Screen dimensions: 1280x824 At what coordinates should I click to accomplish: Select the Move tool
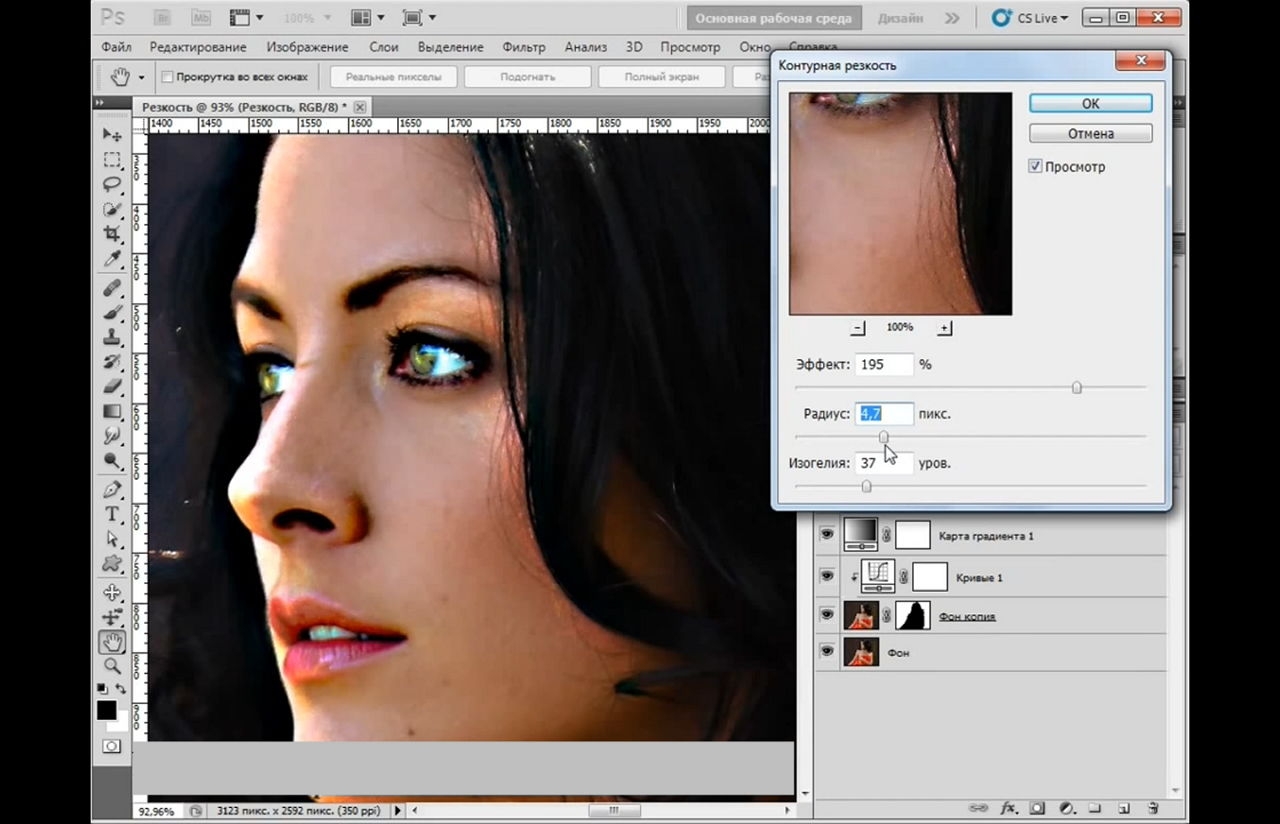coord(112,134)
